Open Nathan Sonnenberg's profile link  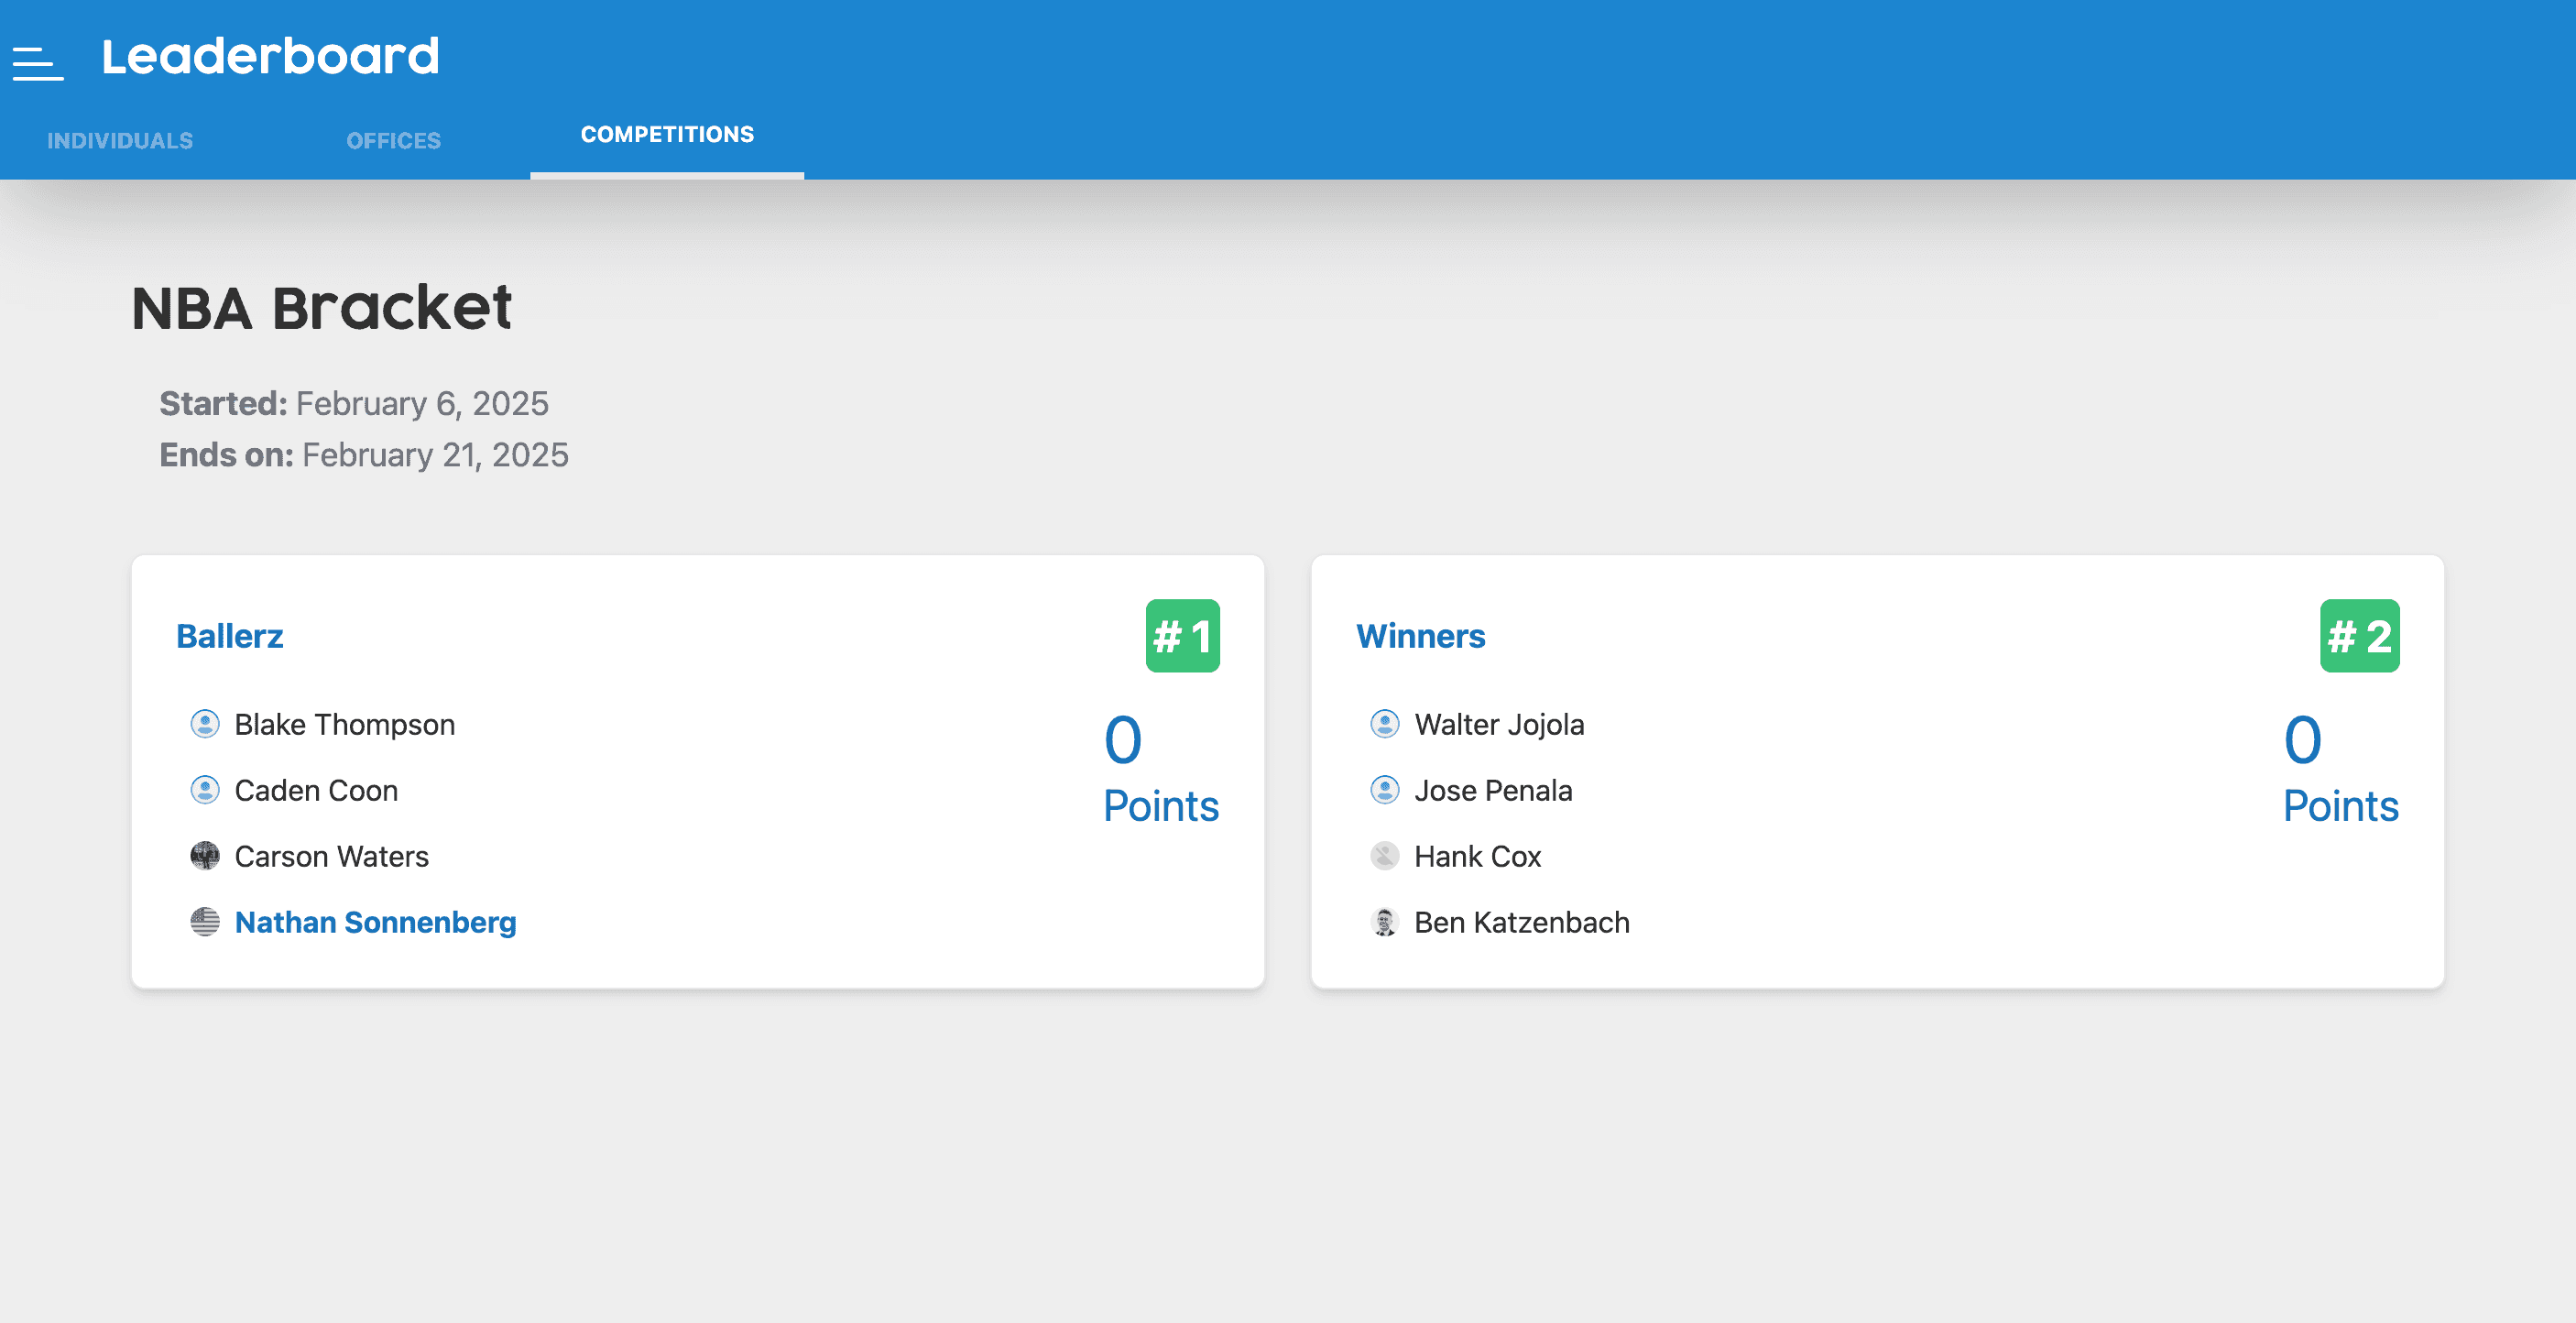pos(375,922)
